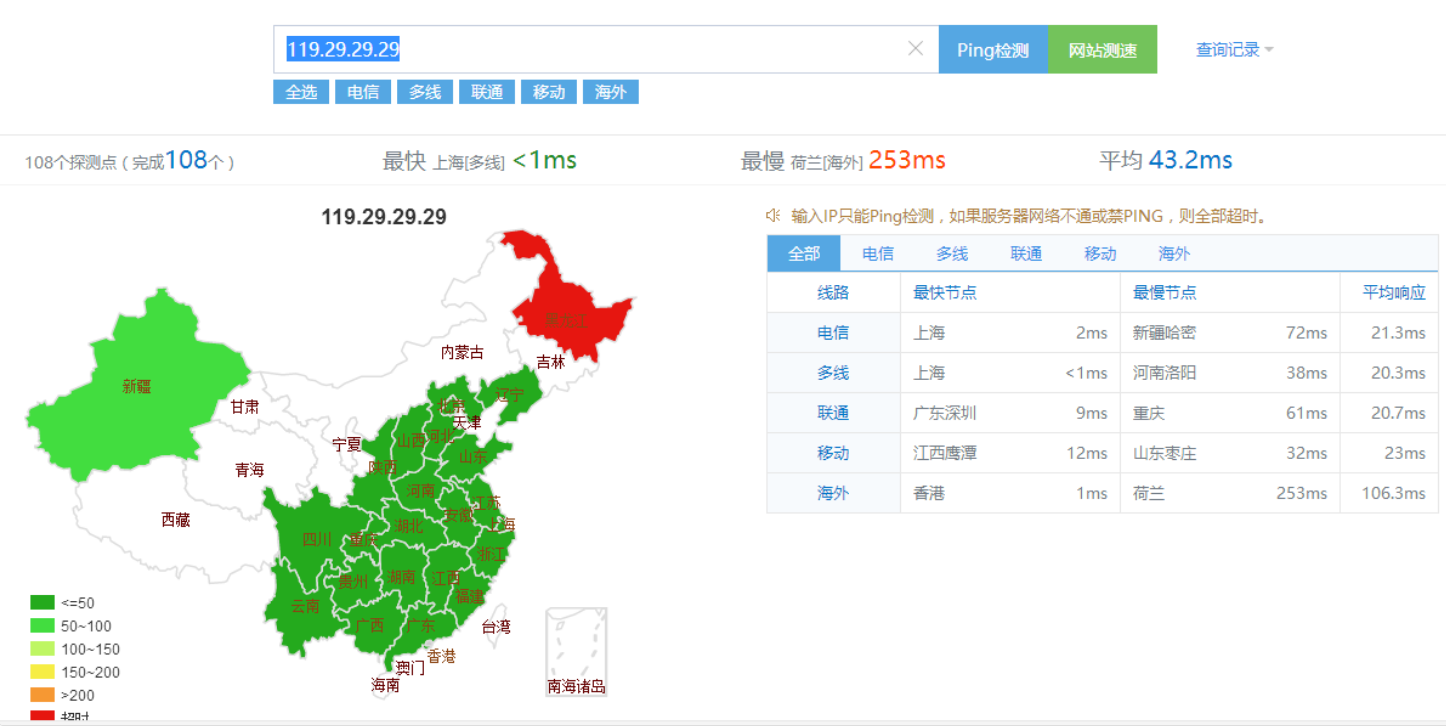
Task: Click the completed probes count 108
Action: pos(186,160)
